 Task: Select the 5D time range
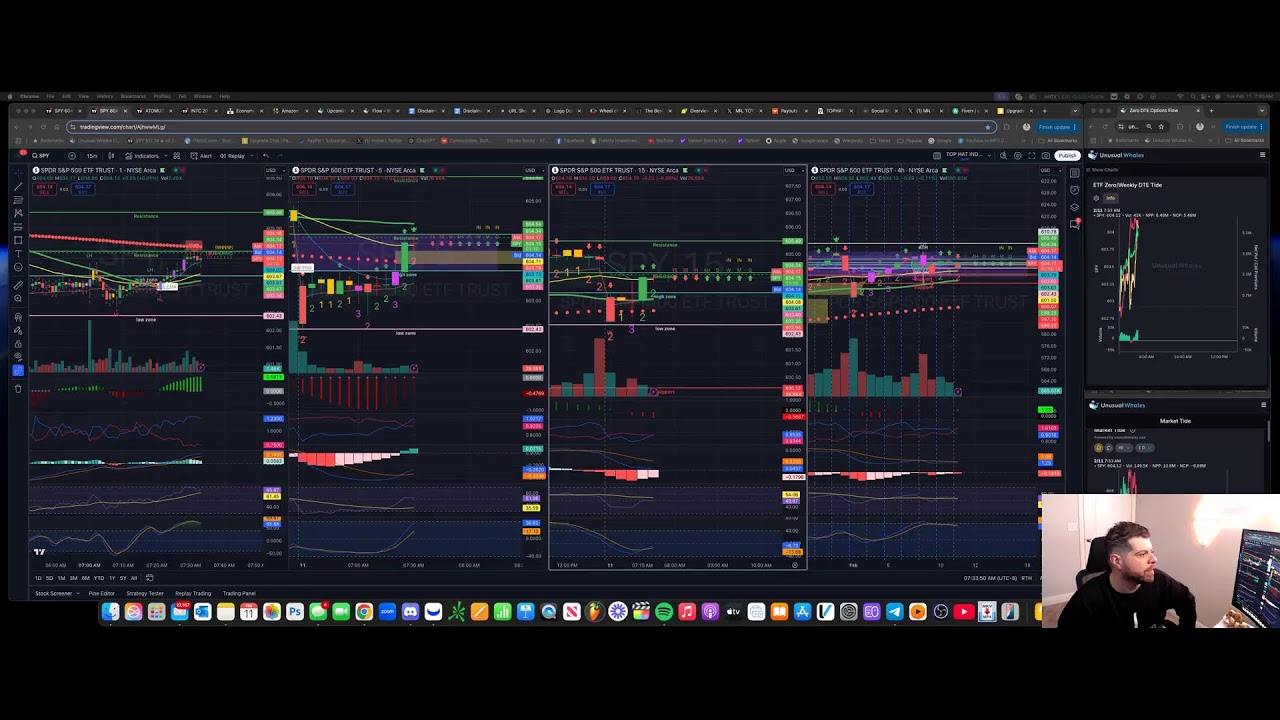point(49,578)
